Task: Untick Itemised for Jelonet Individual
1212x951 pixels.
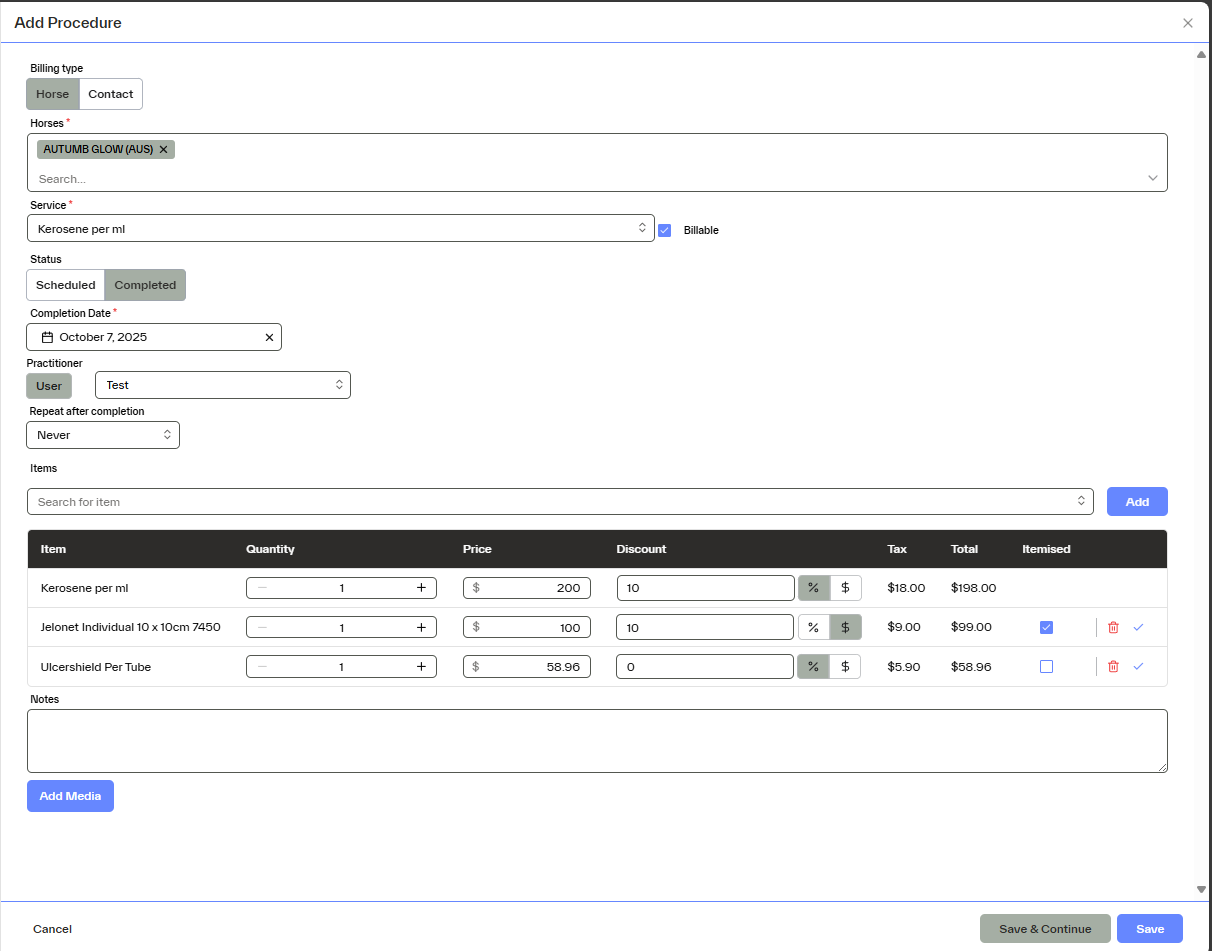Action: (x=1046, y=627)
